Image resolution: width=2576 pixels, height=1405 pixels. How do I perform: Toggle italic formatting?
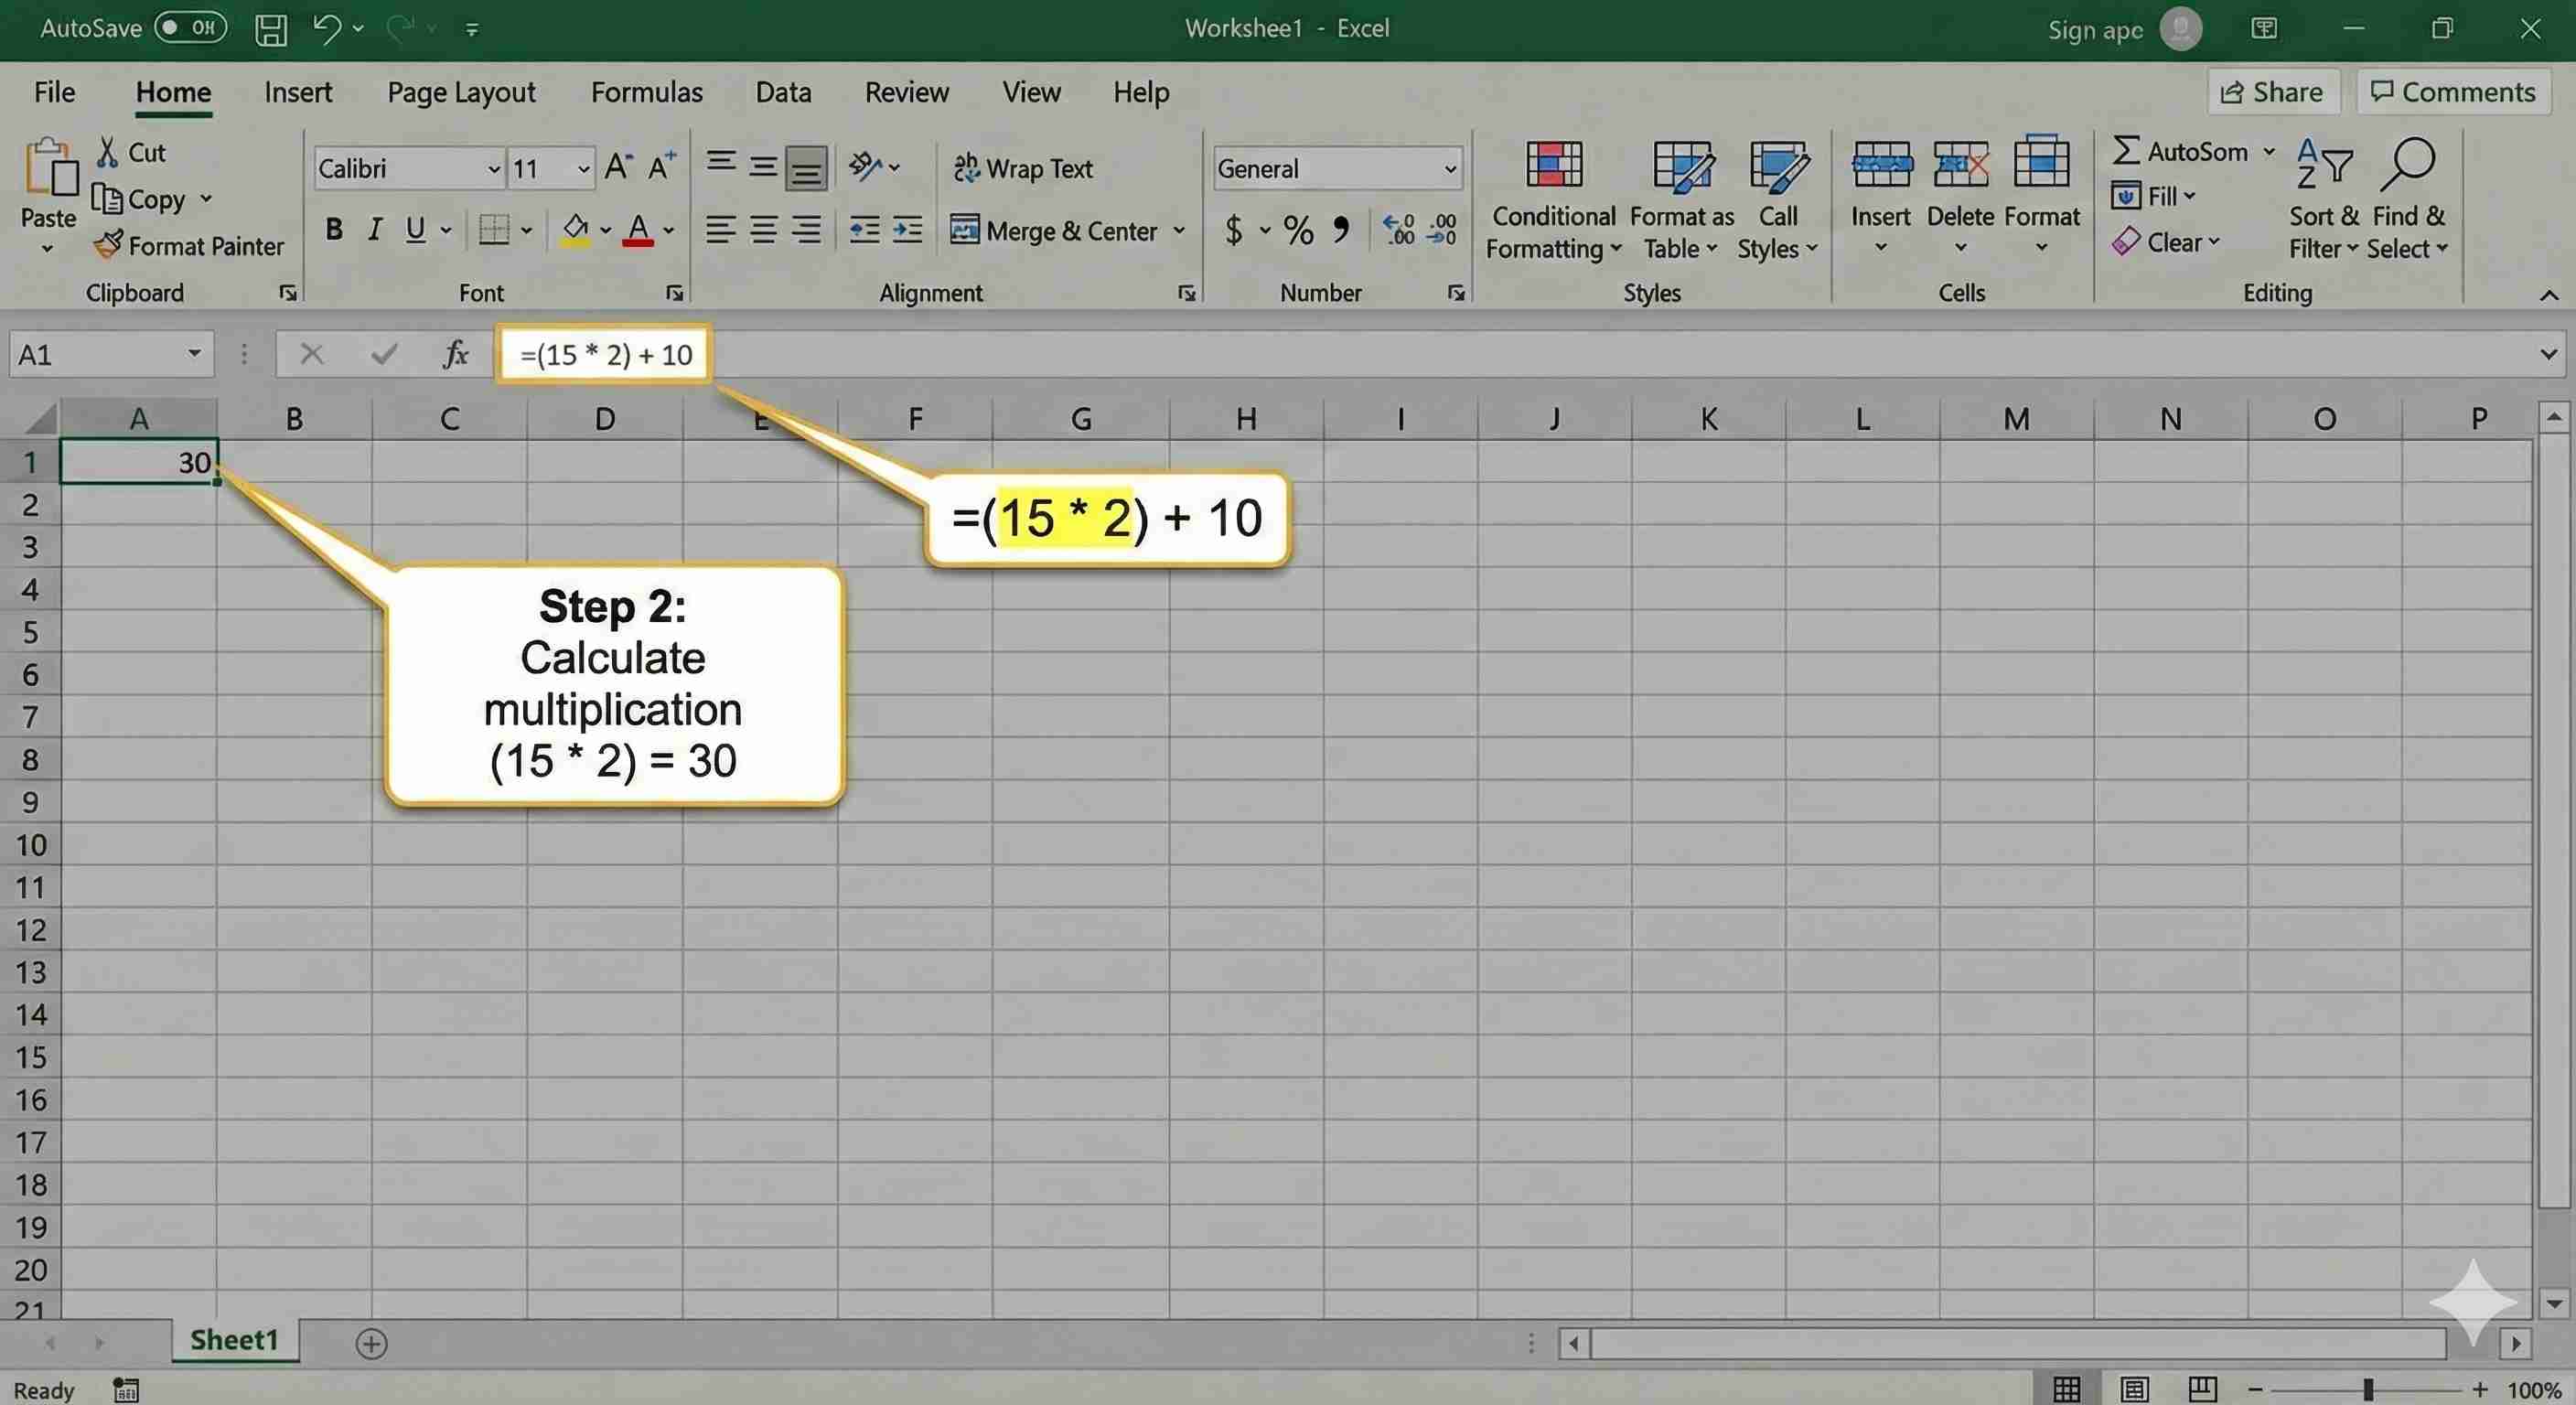click(x=374, y=229)
